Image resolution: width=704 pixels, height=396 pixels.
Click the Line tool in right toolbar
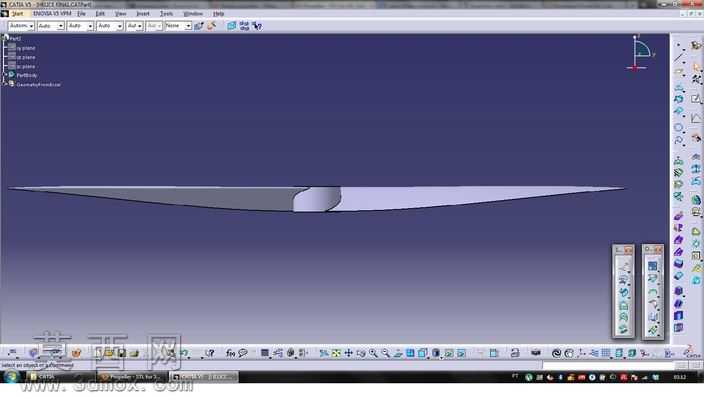678,58
